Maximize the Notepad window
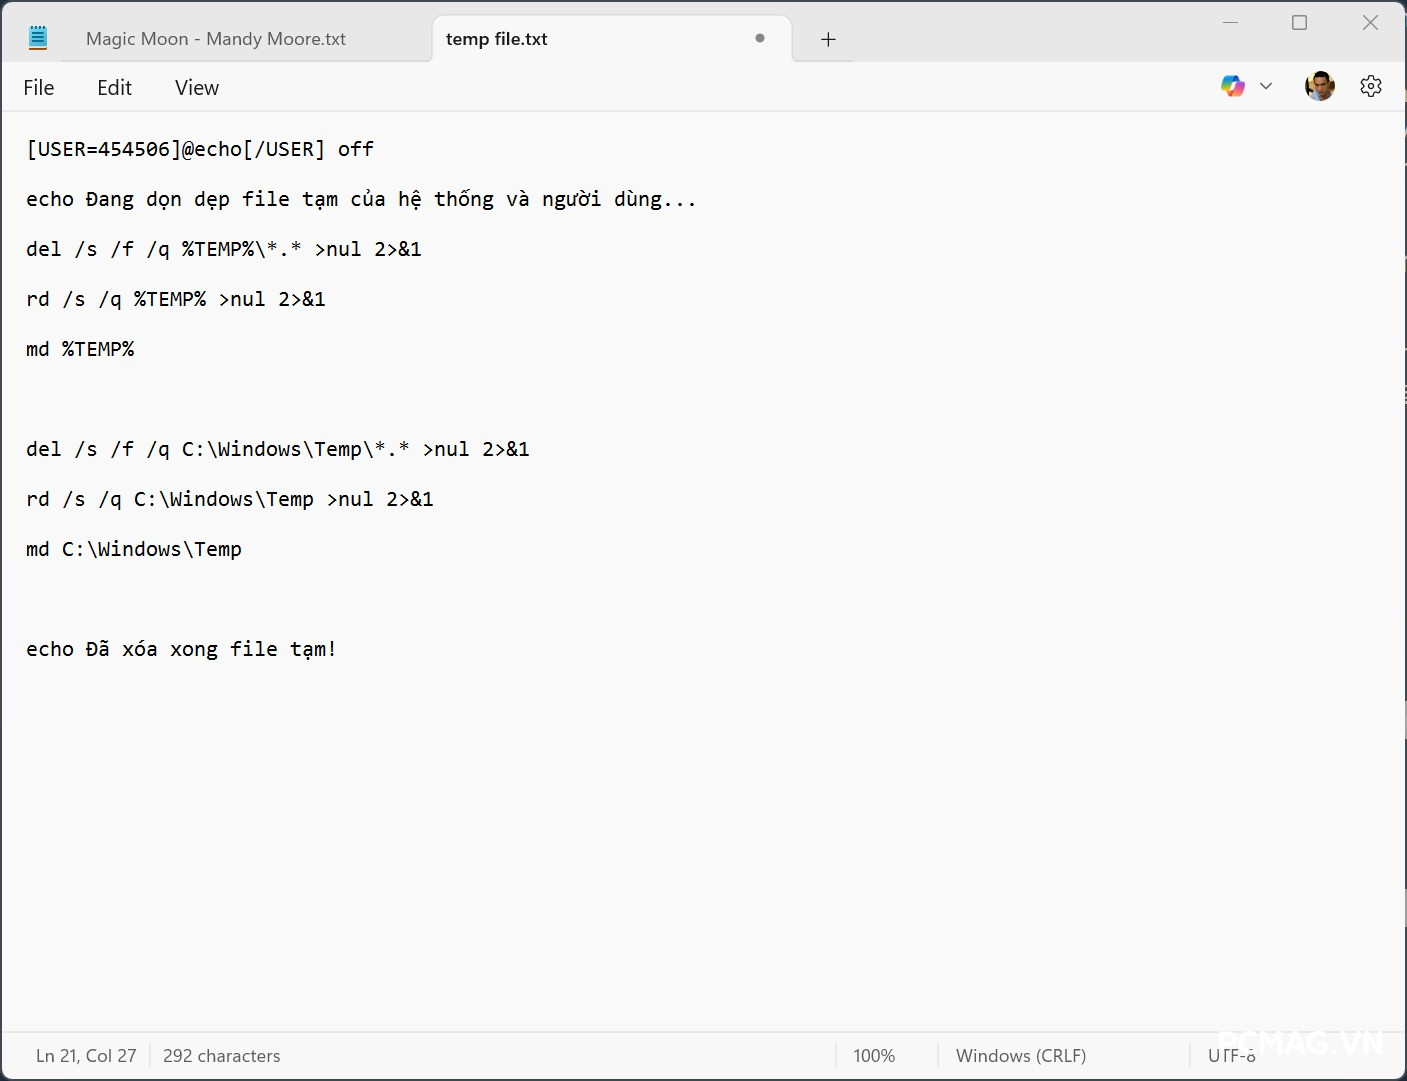 pos(1299,23)
